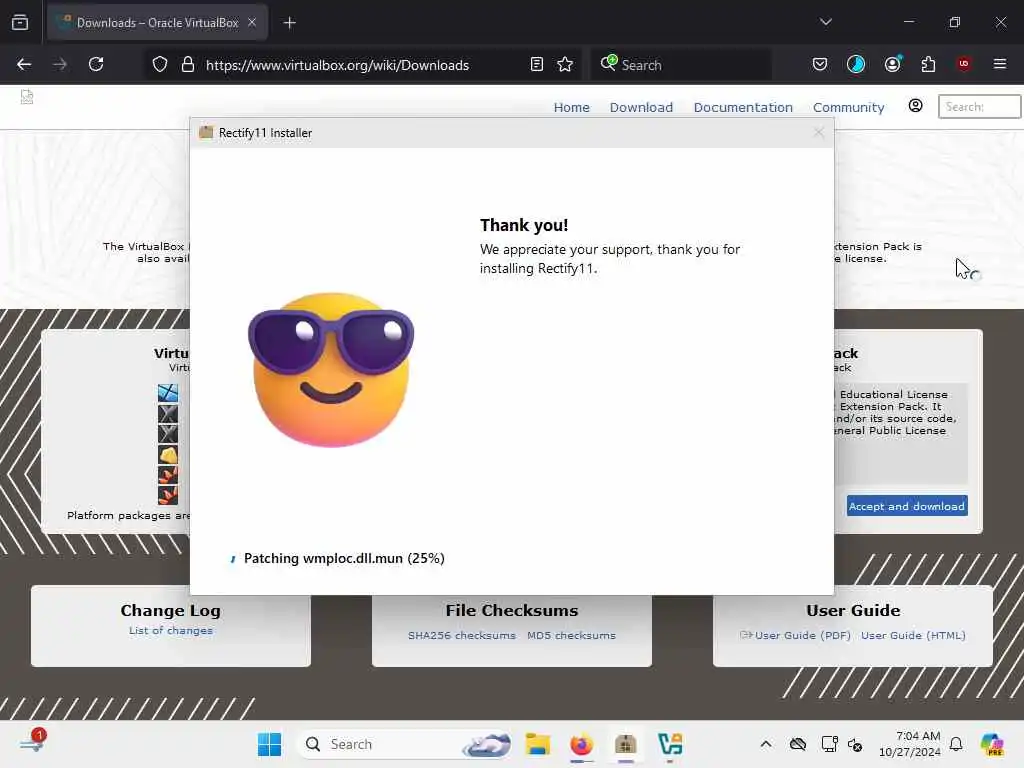Open Download in VirtualBox site nav
The image size is (1024, 768).
click(x=641, y=107)
